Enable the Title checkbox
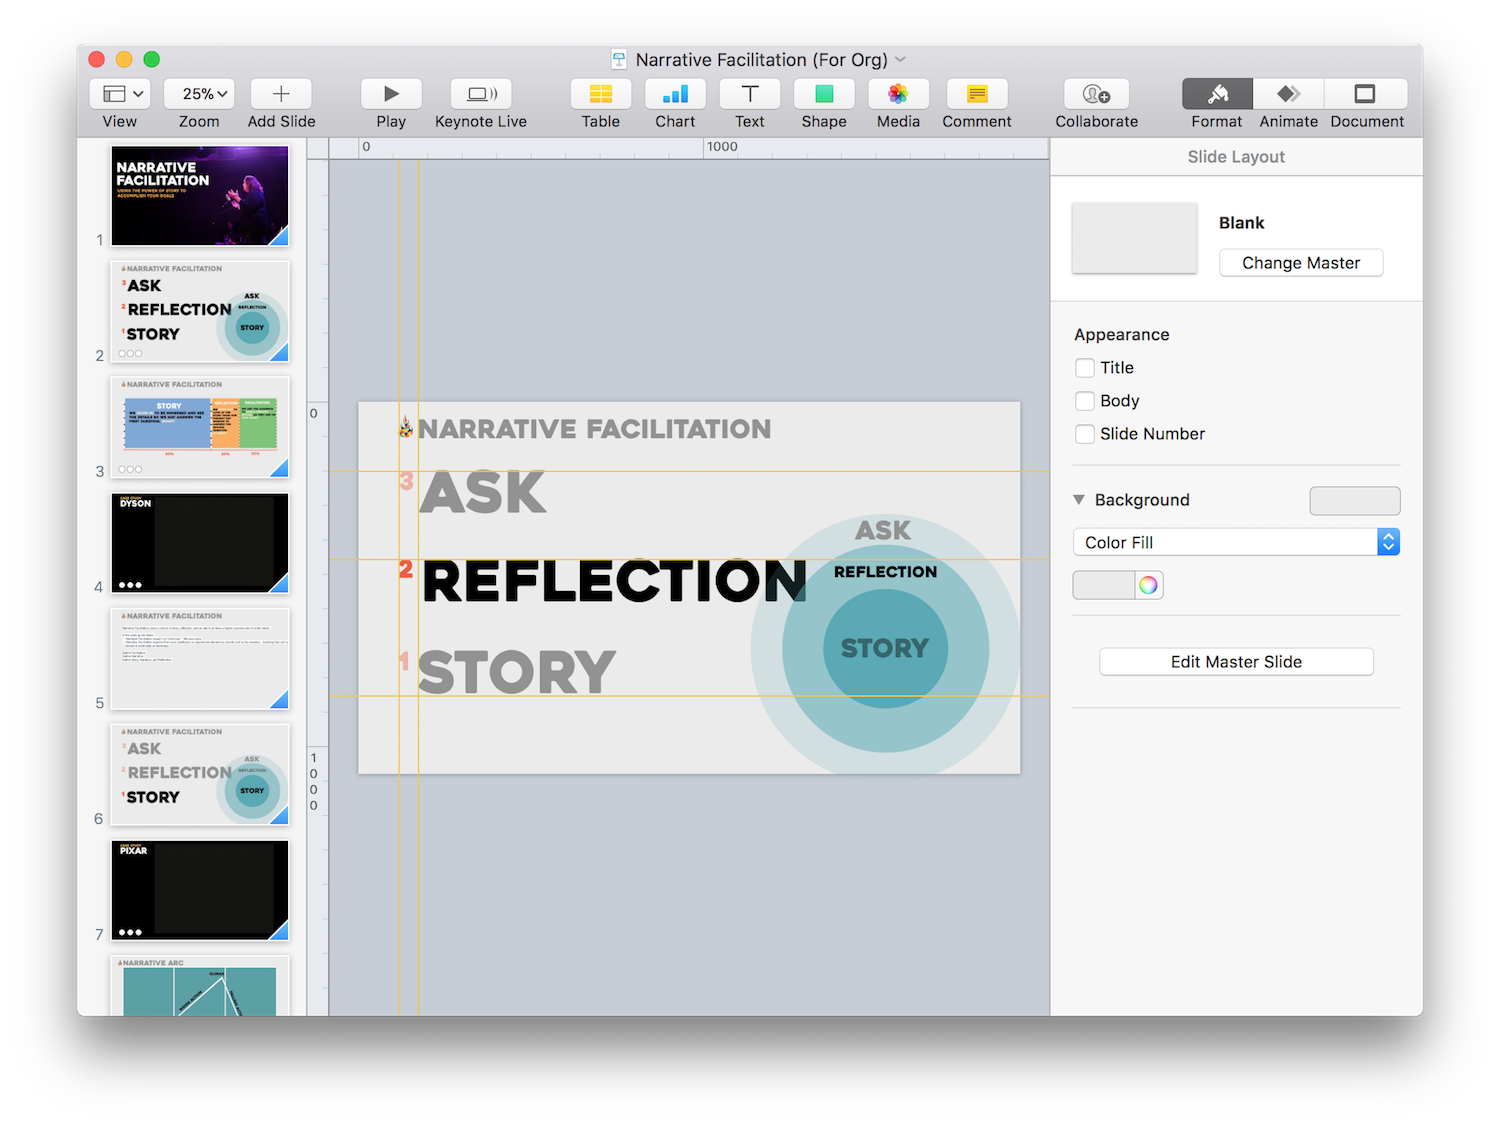1500x1126 pixels. click(1085, 368)
